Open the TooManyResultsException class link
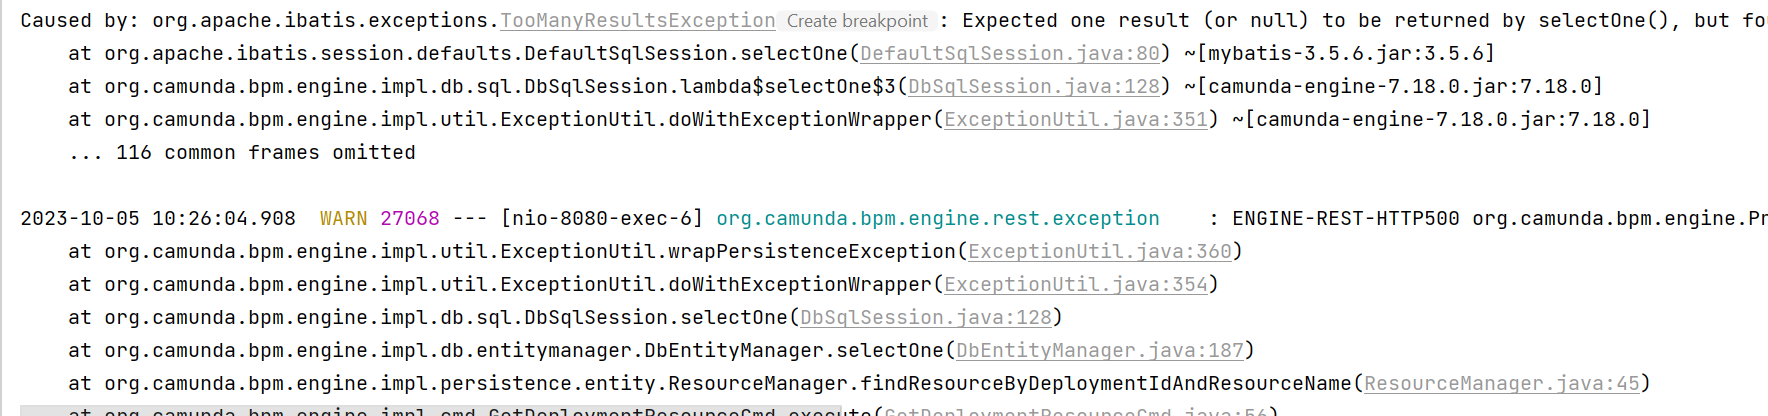 [638, 20]
